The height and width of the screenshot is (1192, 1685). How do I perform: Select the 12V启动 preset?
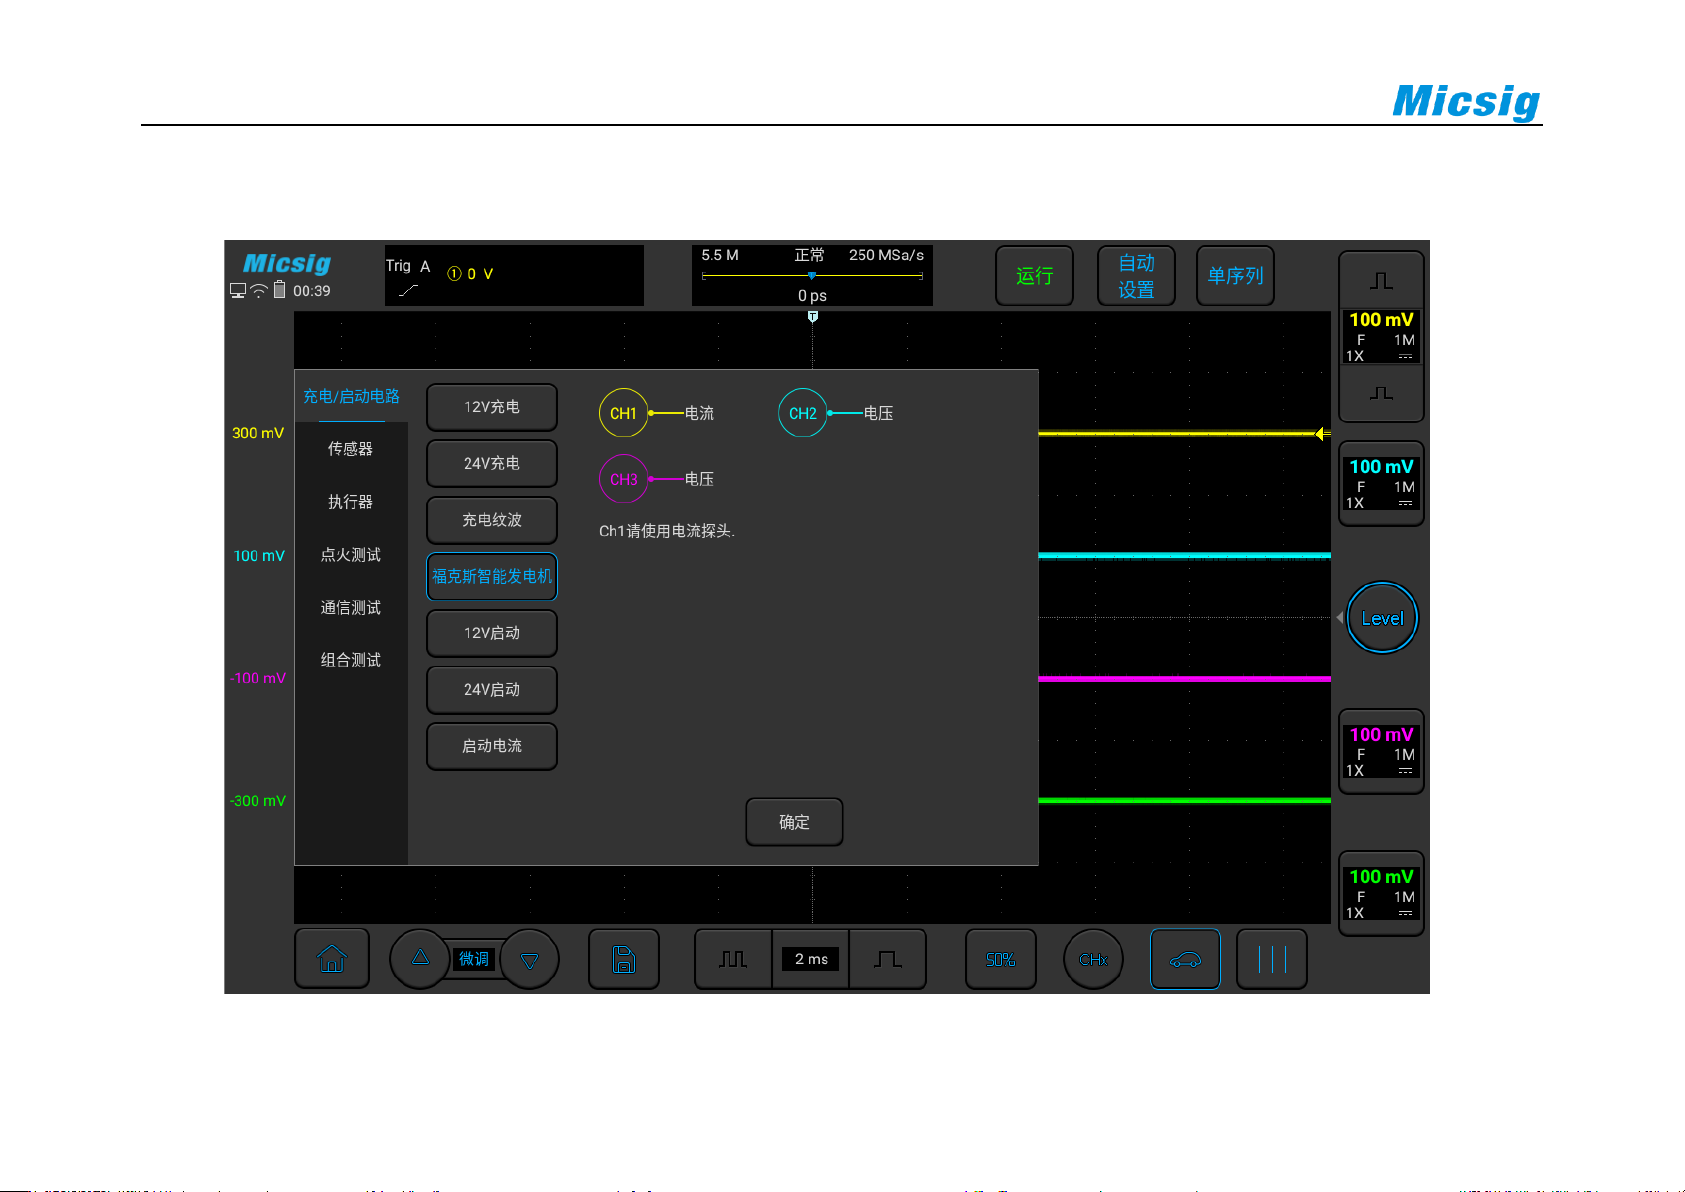[x=492, y=633]
